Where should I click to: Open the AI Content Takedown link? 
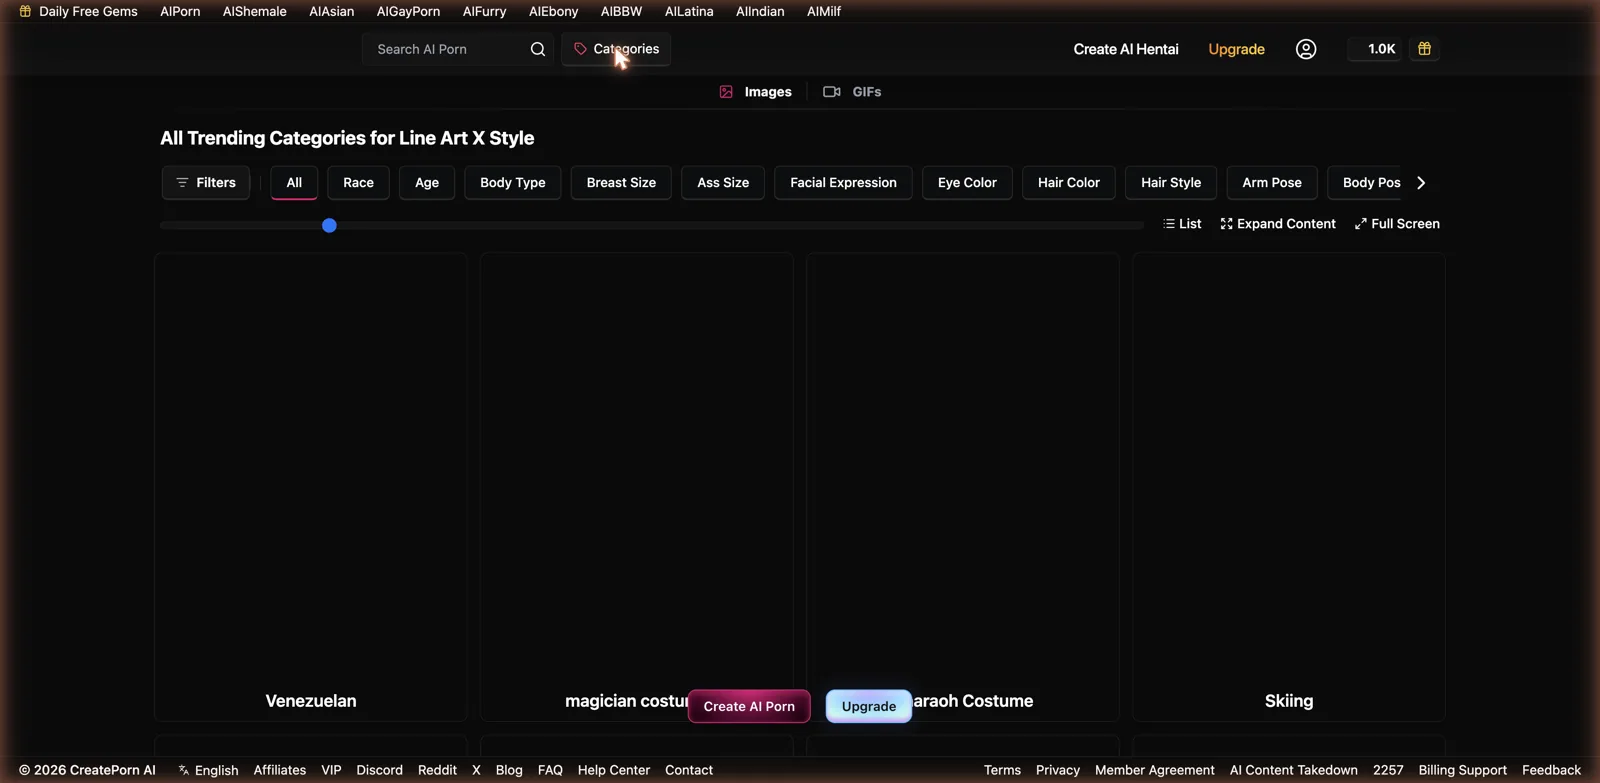(x=1294, y=770)
